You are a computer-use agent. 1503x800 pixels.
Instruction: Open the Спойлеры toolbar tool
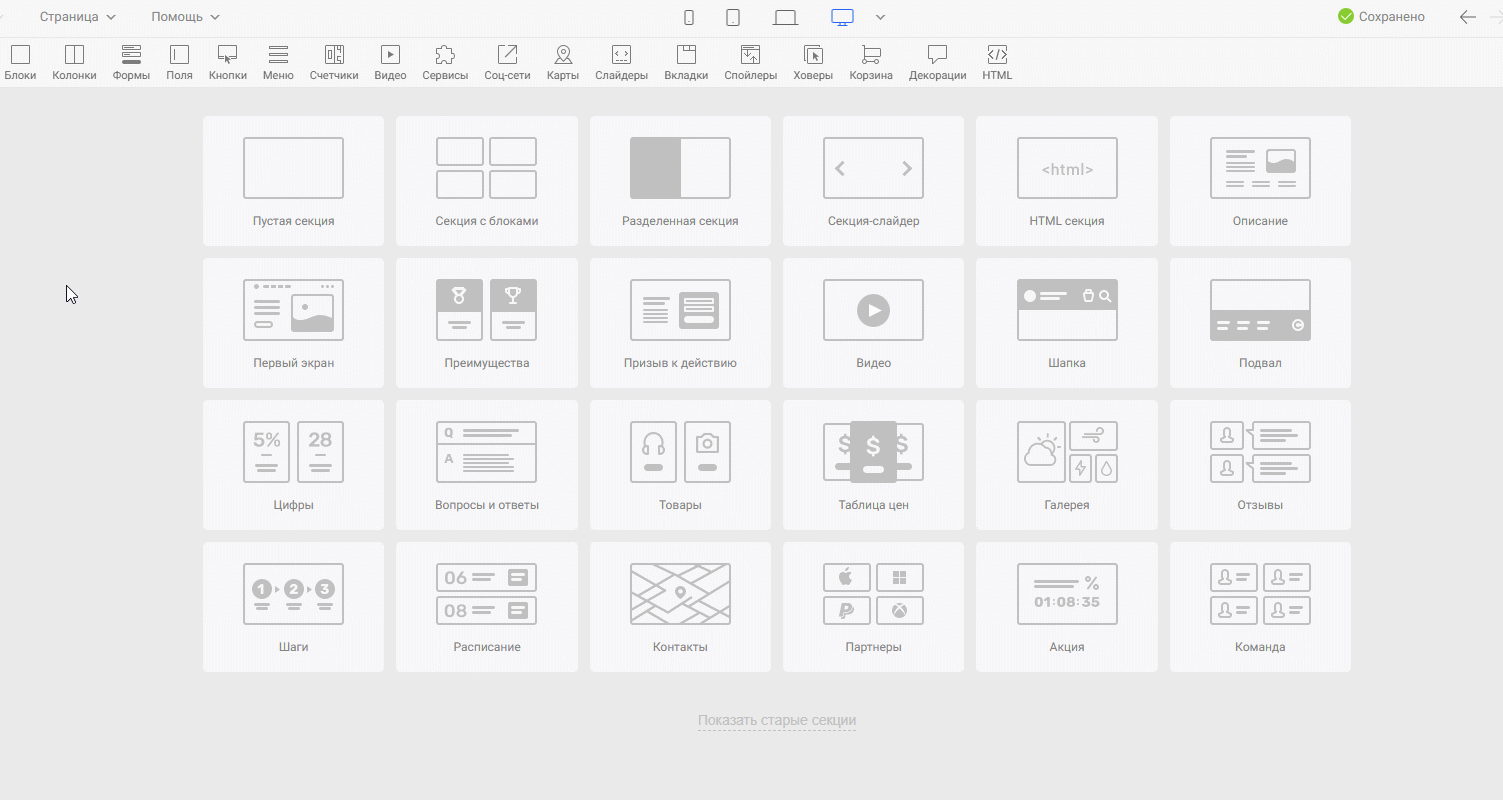tap(750, 62)
